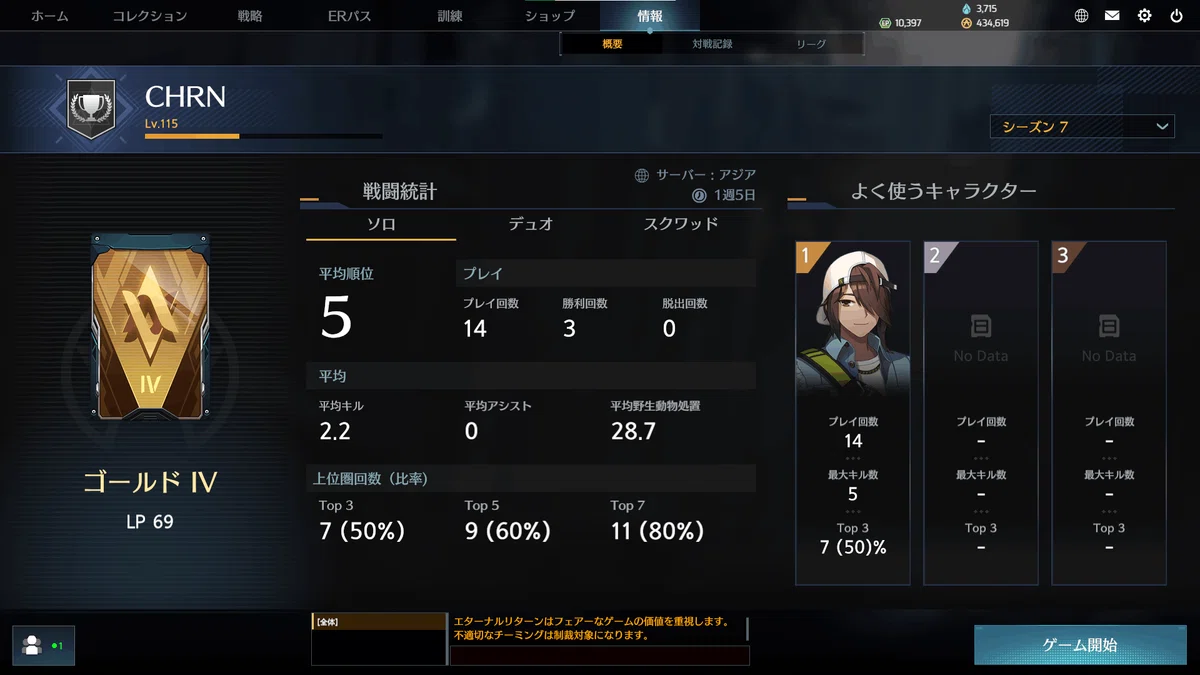
Task: Click the chat message input field
Action: [600, 656]
